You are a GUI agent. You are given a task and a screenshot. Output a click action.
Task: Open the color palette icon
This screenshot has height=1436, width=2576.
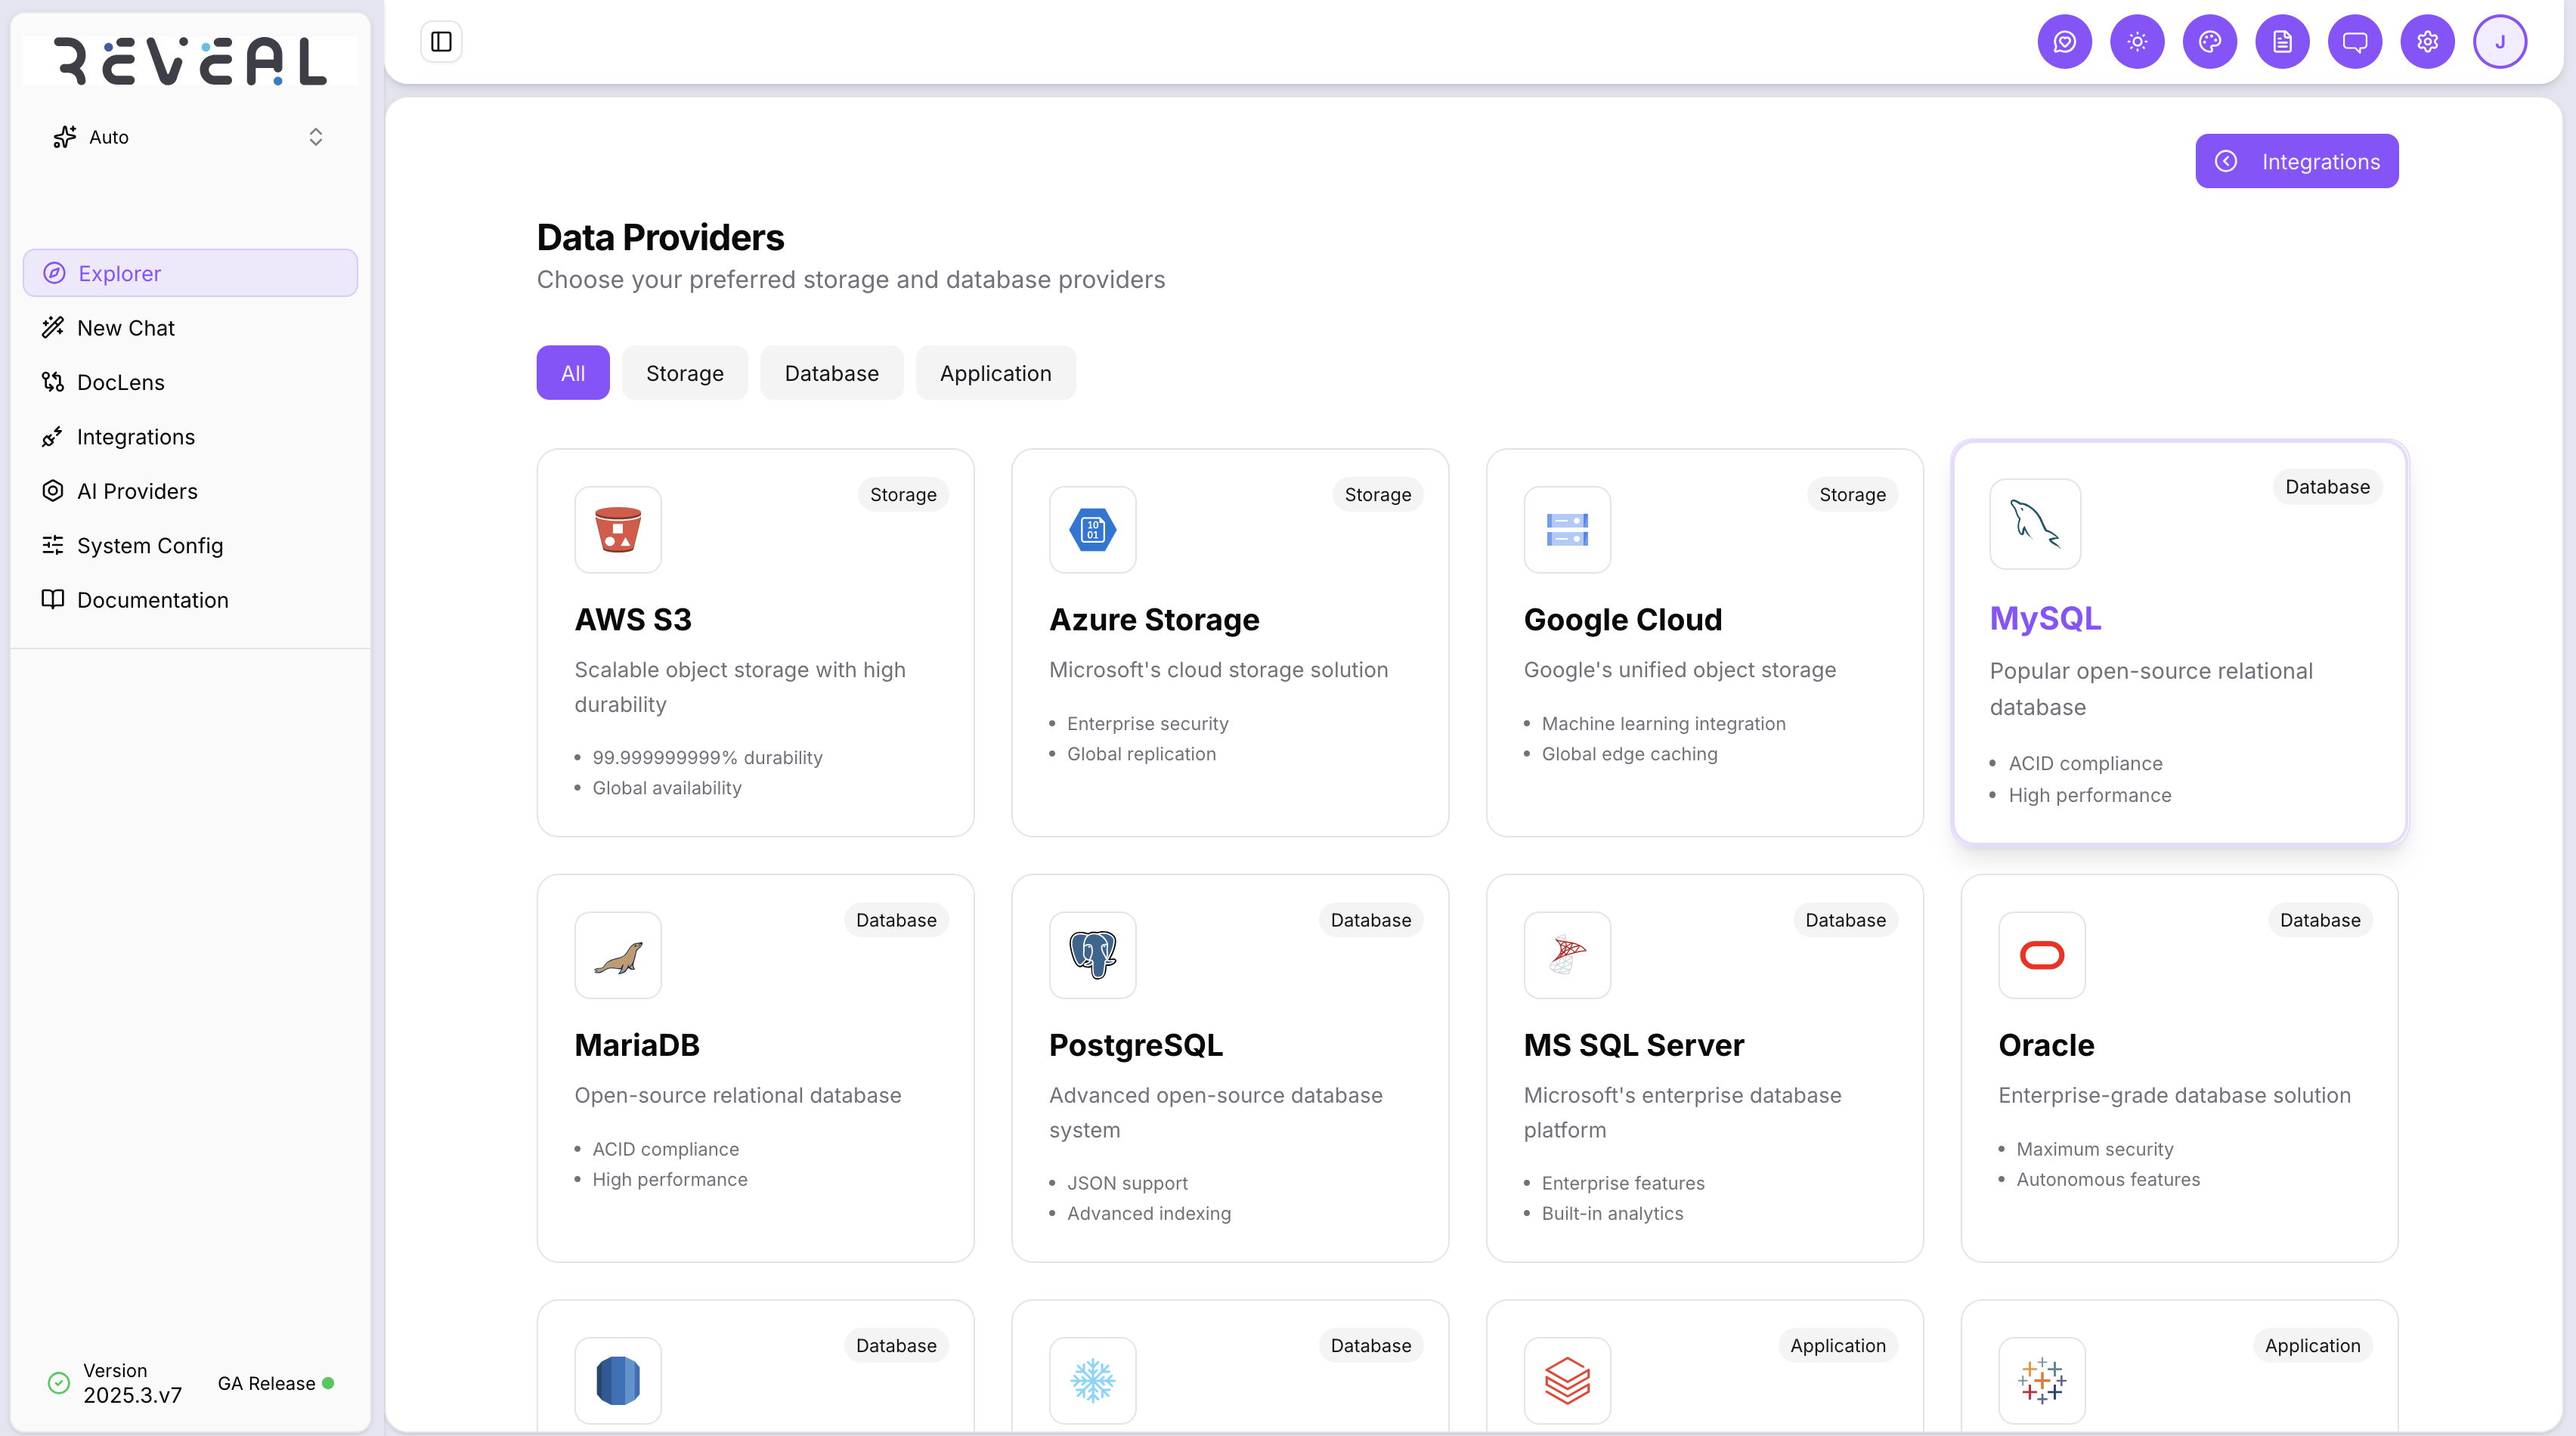(2210, 42)
